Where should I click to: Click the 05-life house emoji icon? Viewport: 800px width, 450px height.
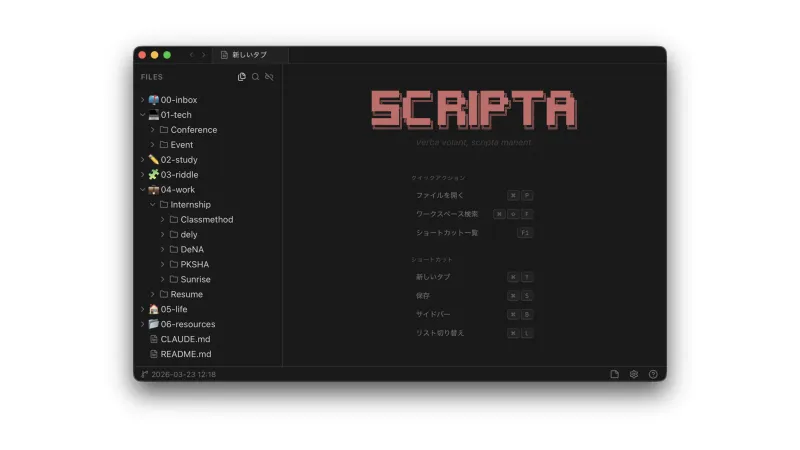[154, 309]
